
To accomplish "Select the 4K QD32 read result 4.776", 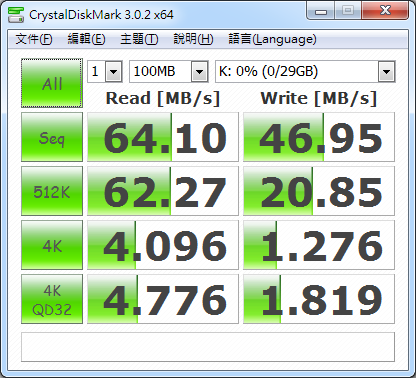I will pyautogui.click(x=163, y=299).
